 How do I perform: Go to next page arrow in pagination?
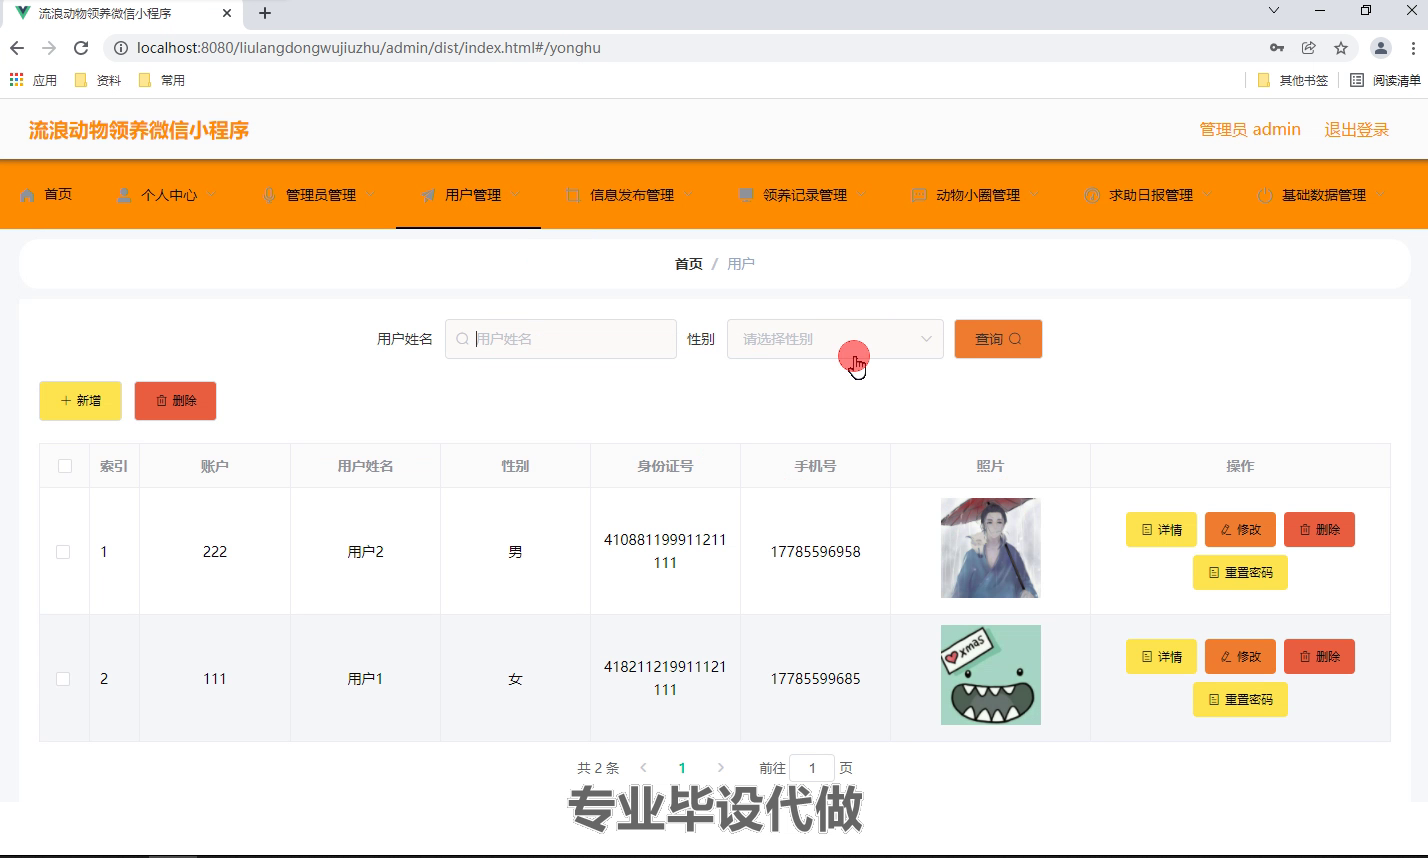pos(720,768)
